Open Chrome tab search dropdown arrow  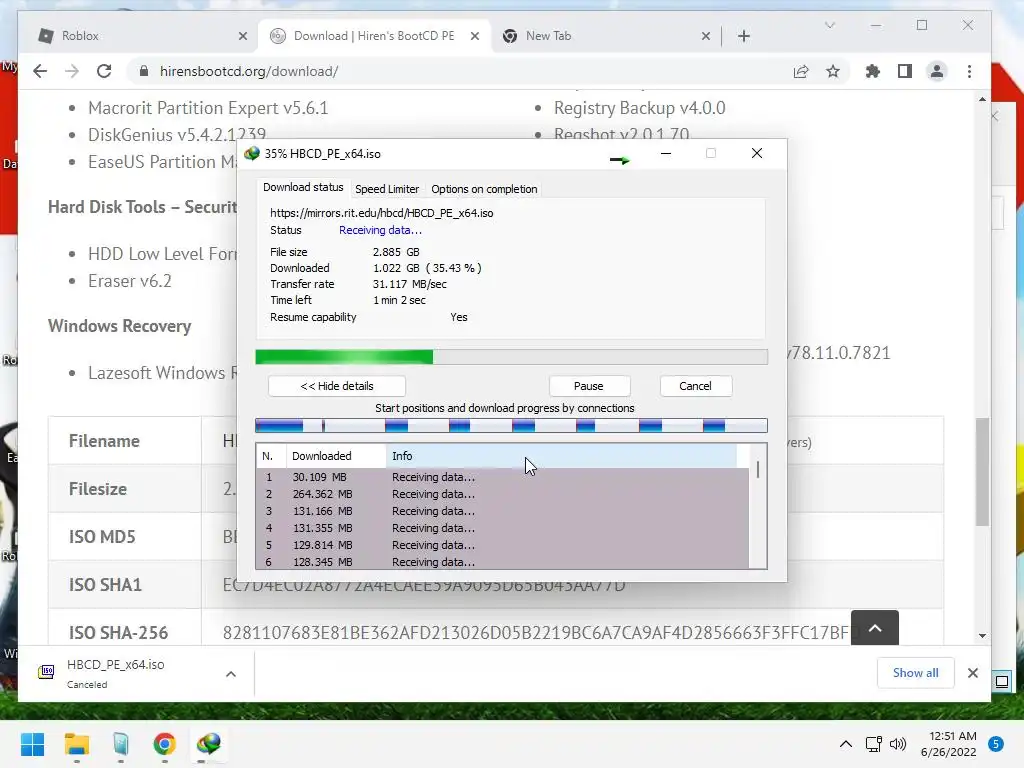(829, 25)
